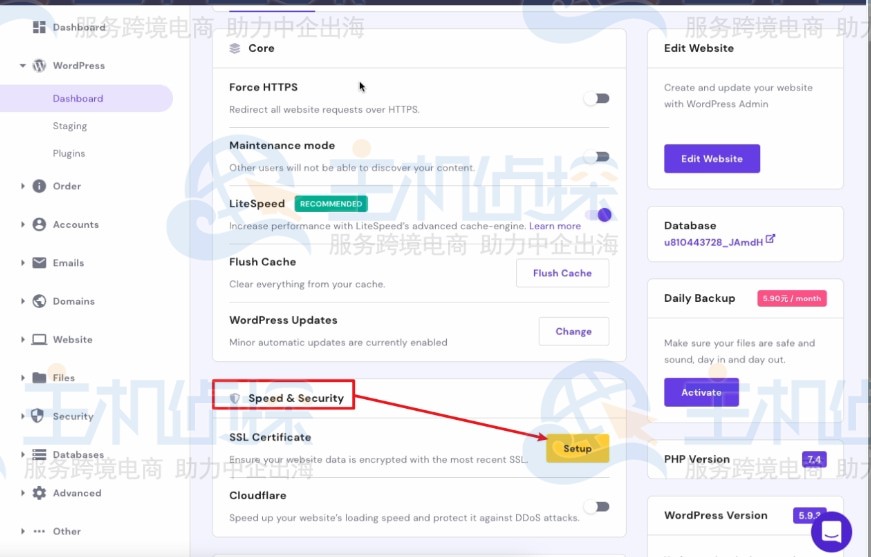This screenshot has width=871, height=557.
Task: Open the Staging submenu item
Action: coord(70,126)
